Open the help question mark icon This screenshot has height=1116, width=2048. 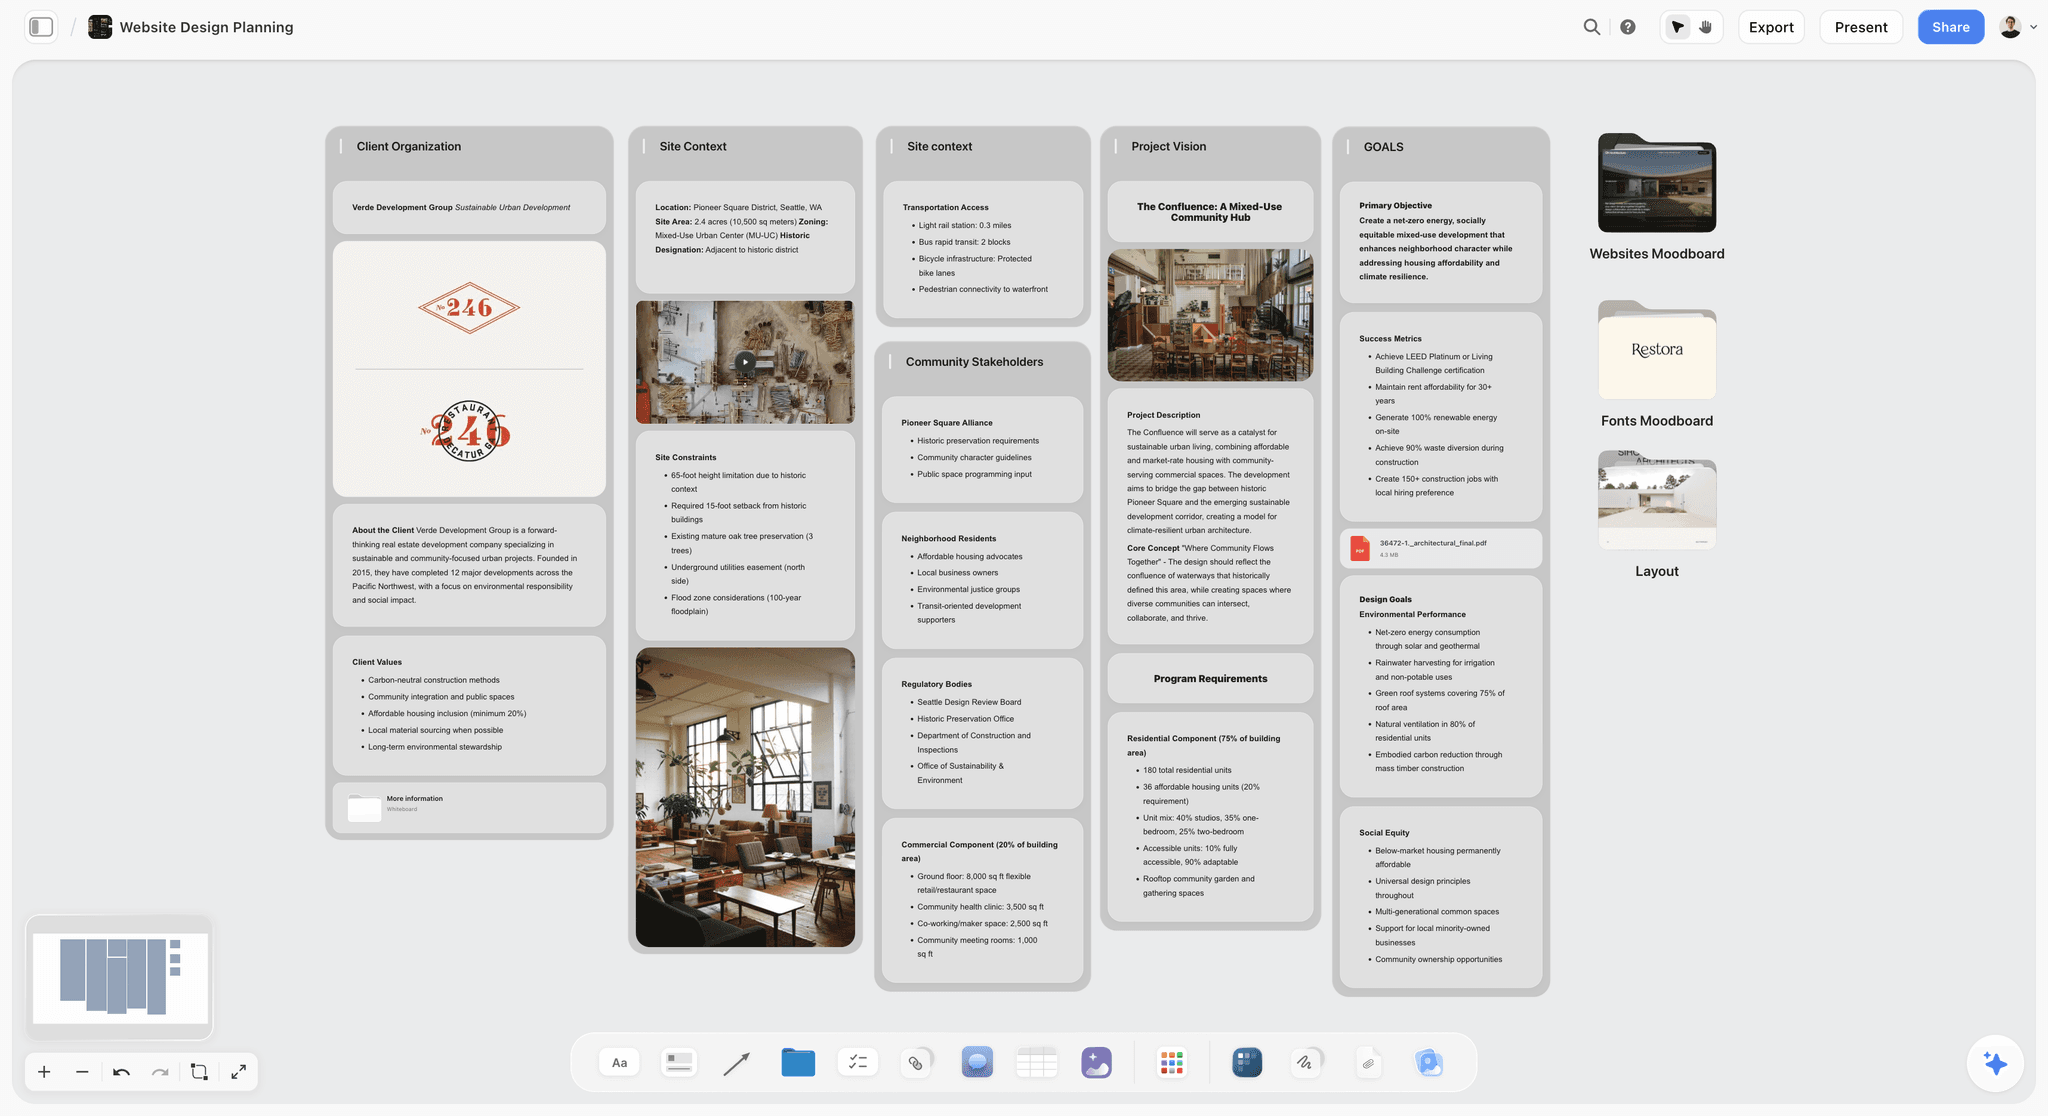click(x=1628, y=27)
